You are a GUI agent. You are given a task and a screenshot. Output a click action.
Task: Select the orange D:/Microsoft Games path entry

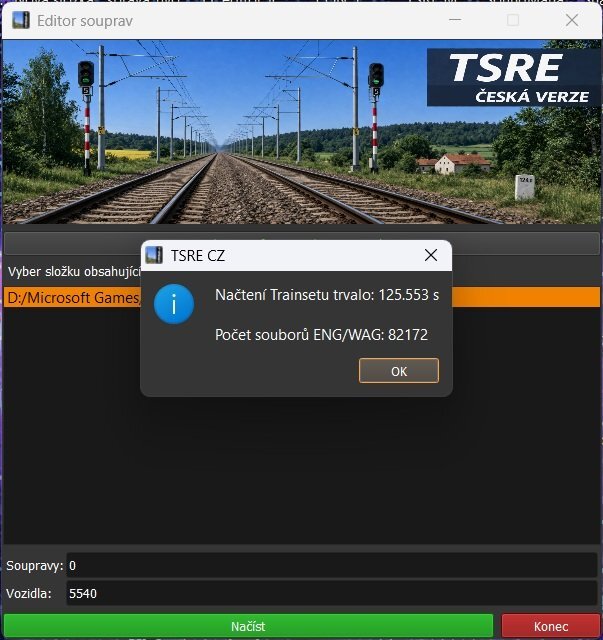70,298
